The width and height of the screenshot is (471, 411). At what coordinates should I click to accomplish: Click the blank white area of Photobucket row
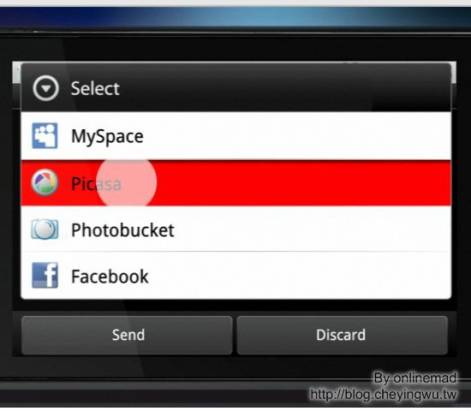point(312,229)
